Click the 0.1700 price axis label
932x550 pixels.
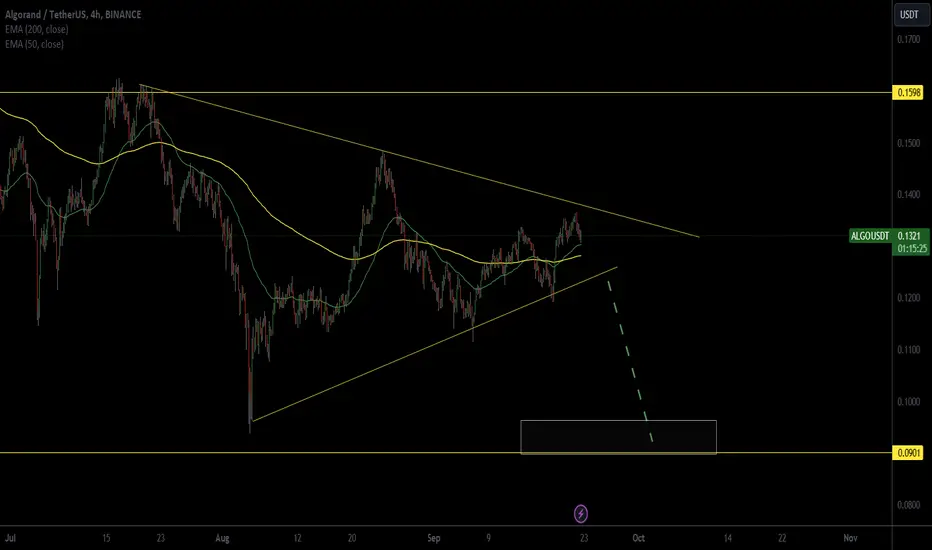[909, 39]
